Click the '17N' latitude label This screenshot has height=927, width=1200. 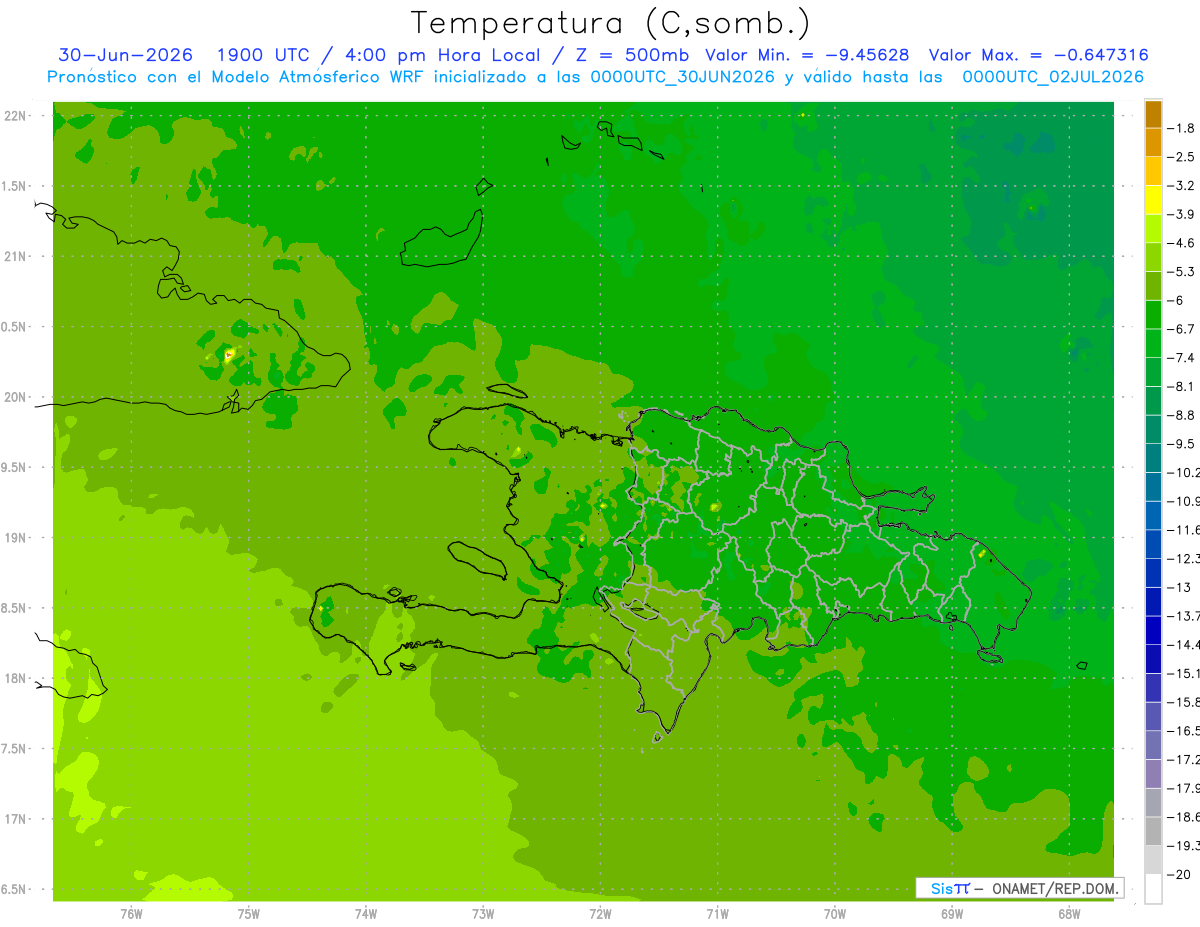pyautogui.click(x=15, y=819)
